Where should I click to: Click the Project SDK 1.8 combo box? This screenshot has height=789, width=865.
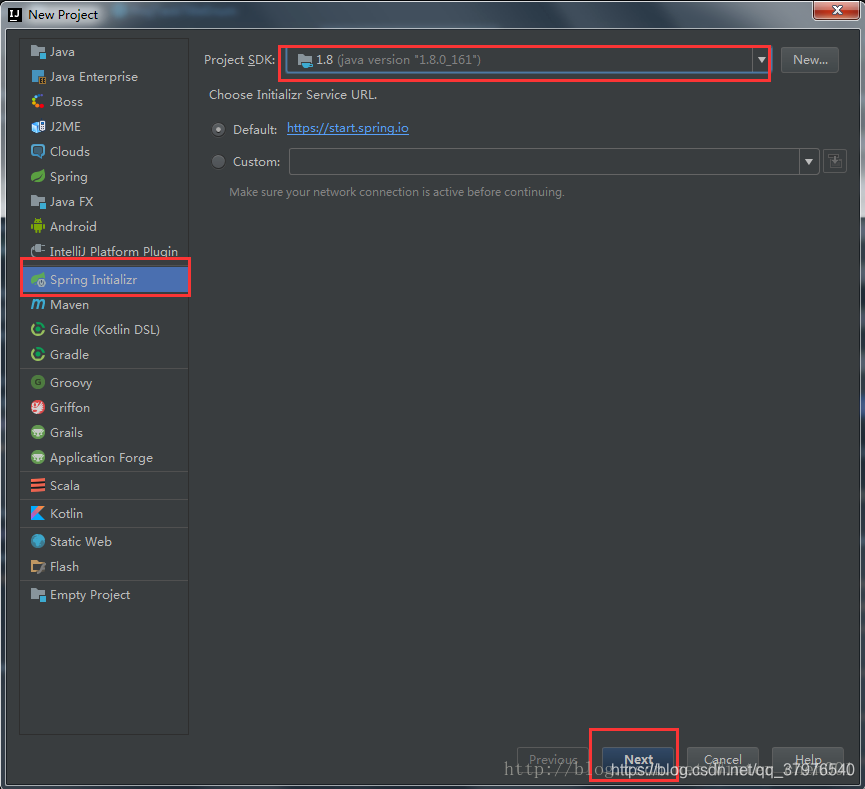527,60
